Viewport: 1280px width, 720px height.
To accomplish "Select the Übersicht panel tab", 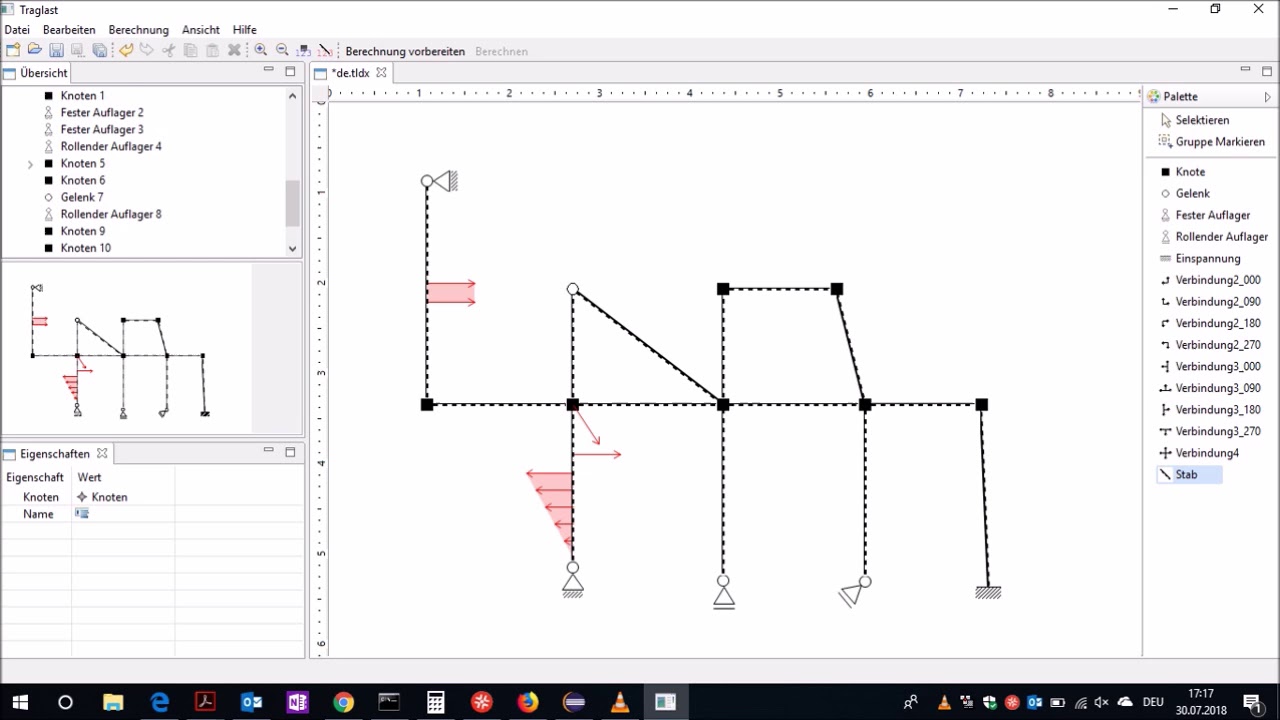I will point(36,73).
